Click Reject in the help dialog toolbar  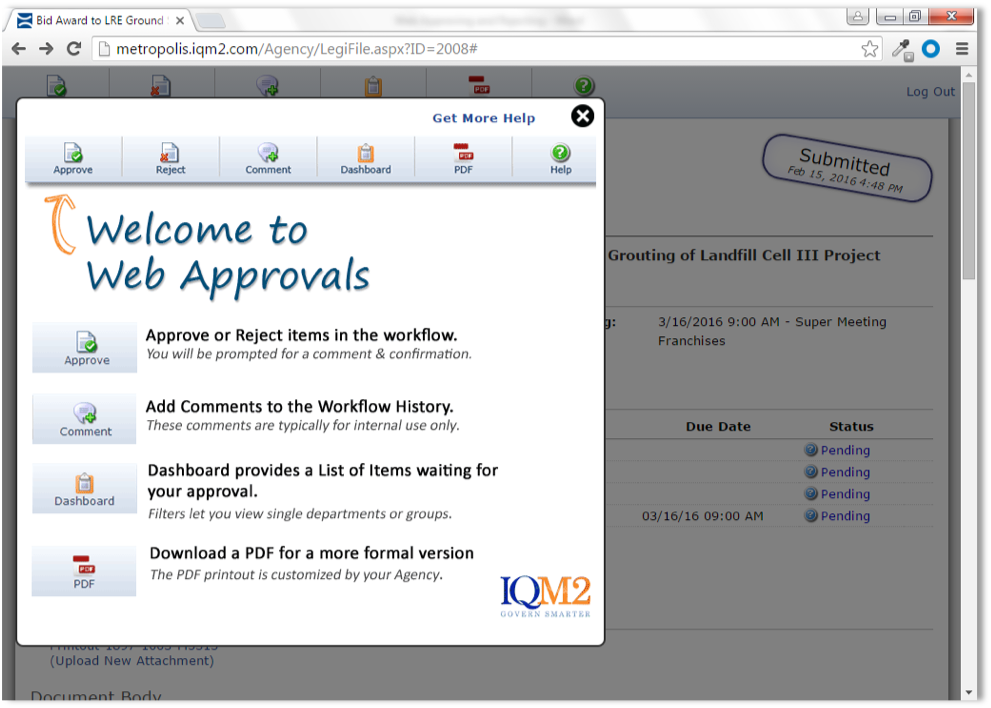[171, 158]
